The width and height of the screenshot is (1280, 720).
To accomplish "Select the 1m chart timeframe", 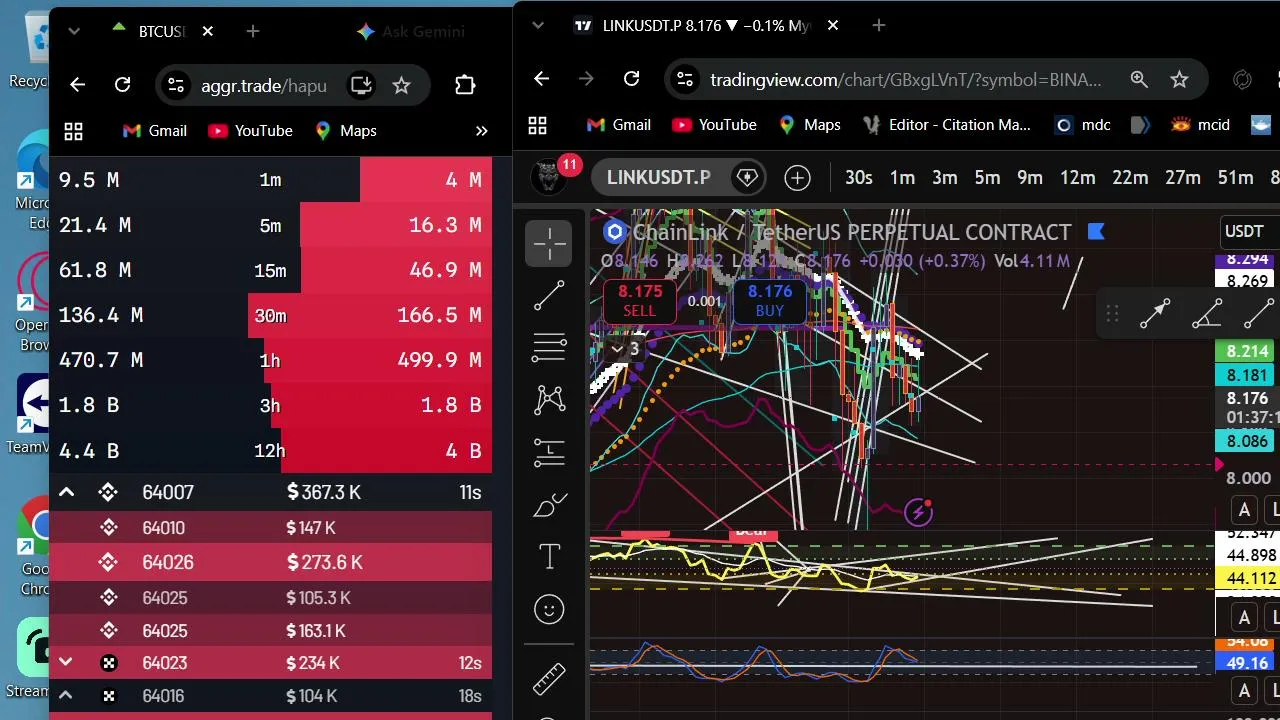I will [x=902, y=178].
